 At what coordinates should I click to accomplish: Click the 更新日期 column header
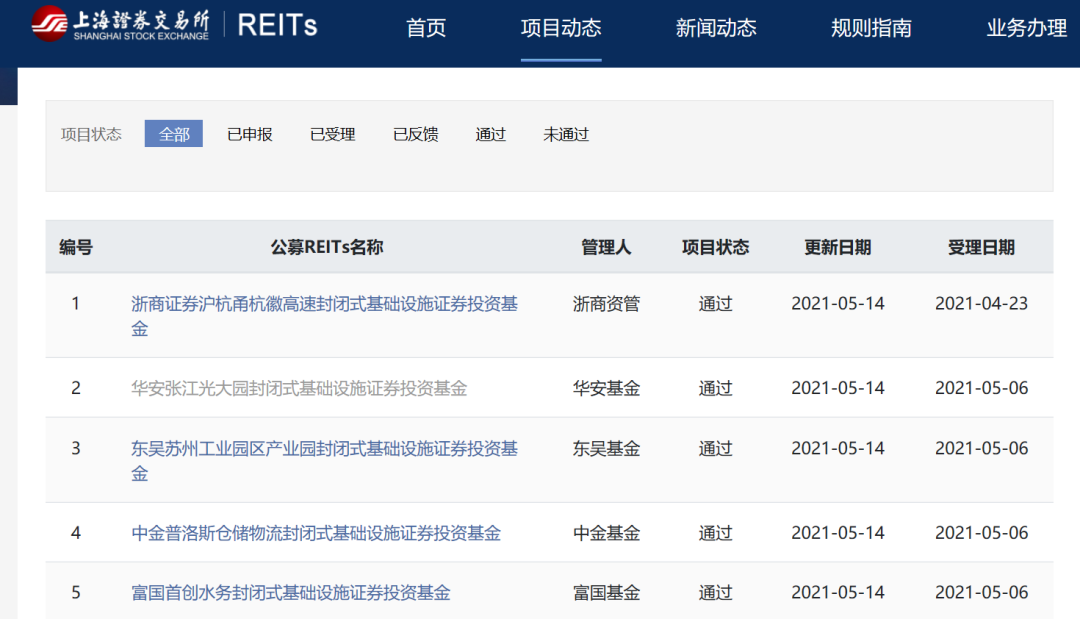[838, 247]
